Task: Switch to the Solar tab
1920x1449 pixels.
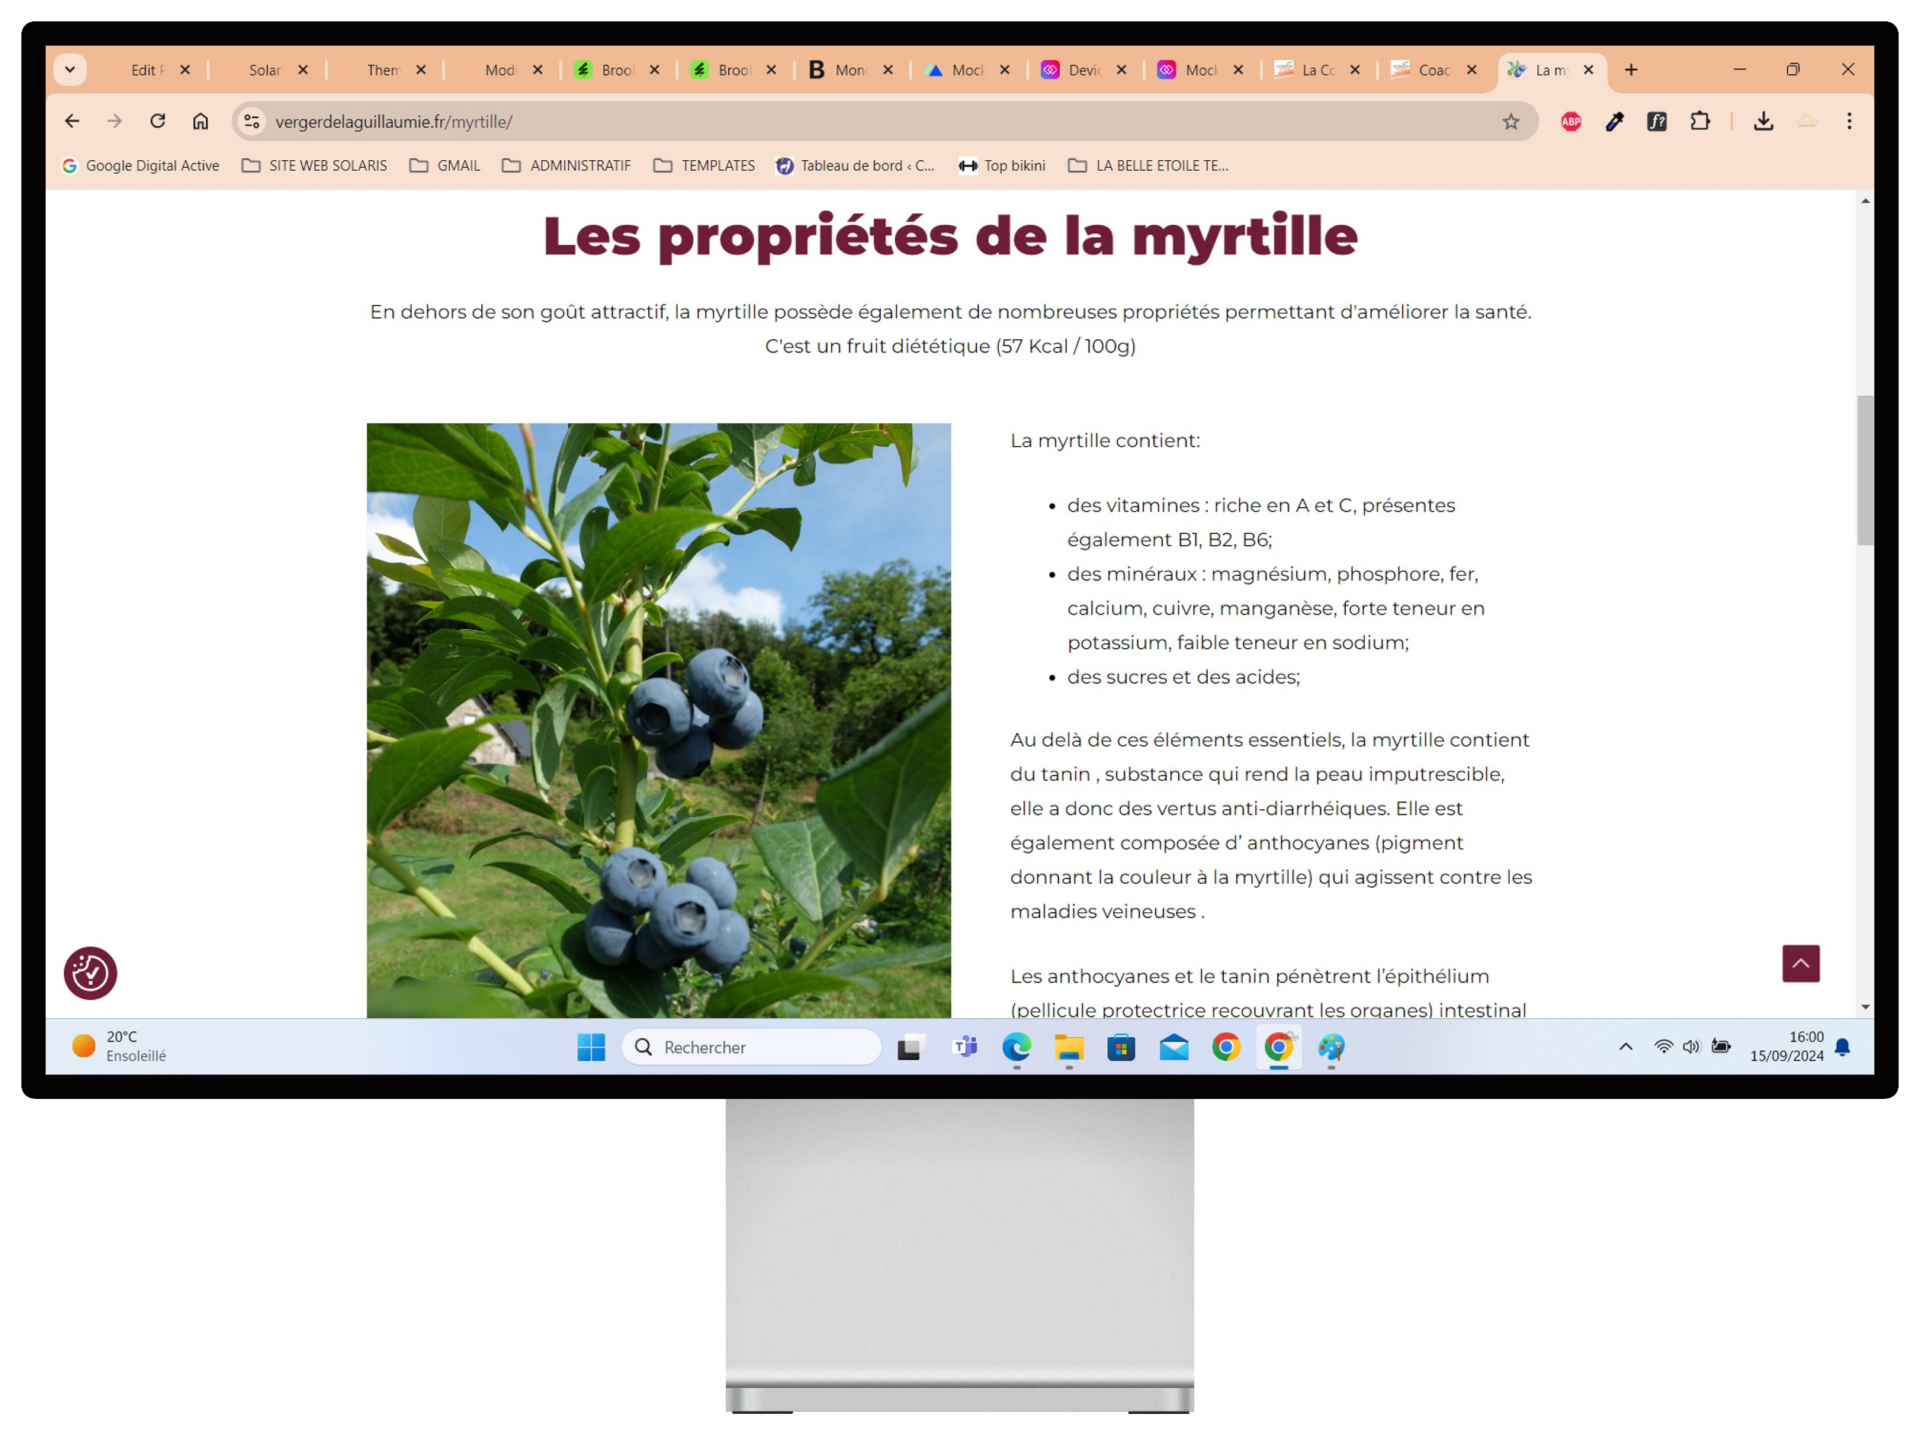Action: point(265,70)
